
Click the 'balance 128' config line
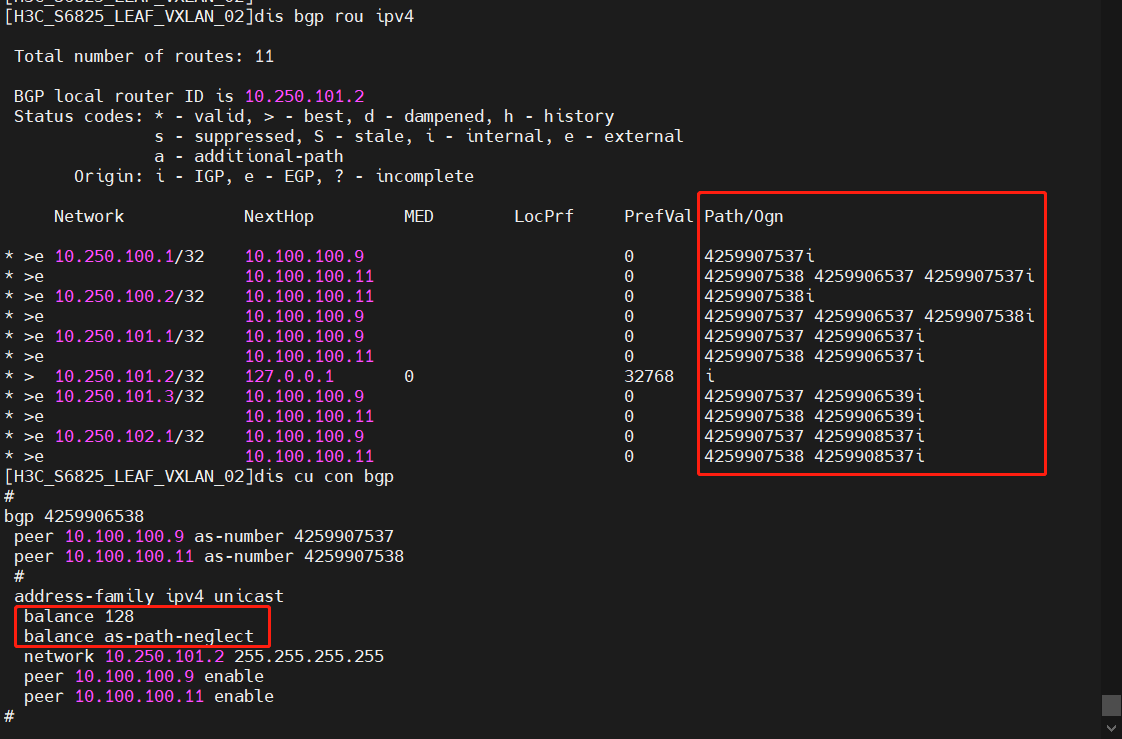pos(79,616)
